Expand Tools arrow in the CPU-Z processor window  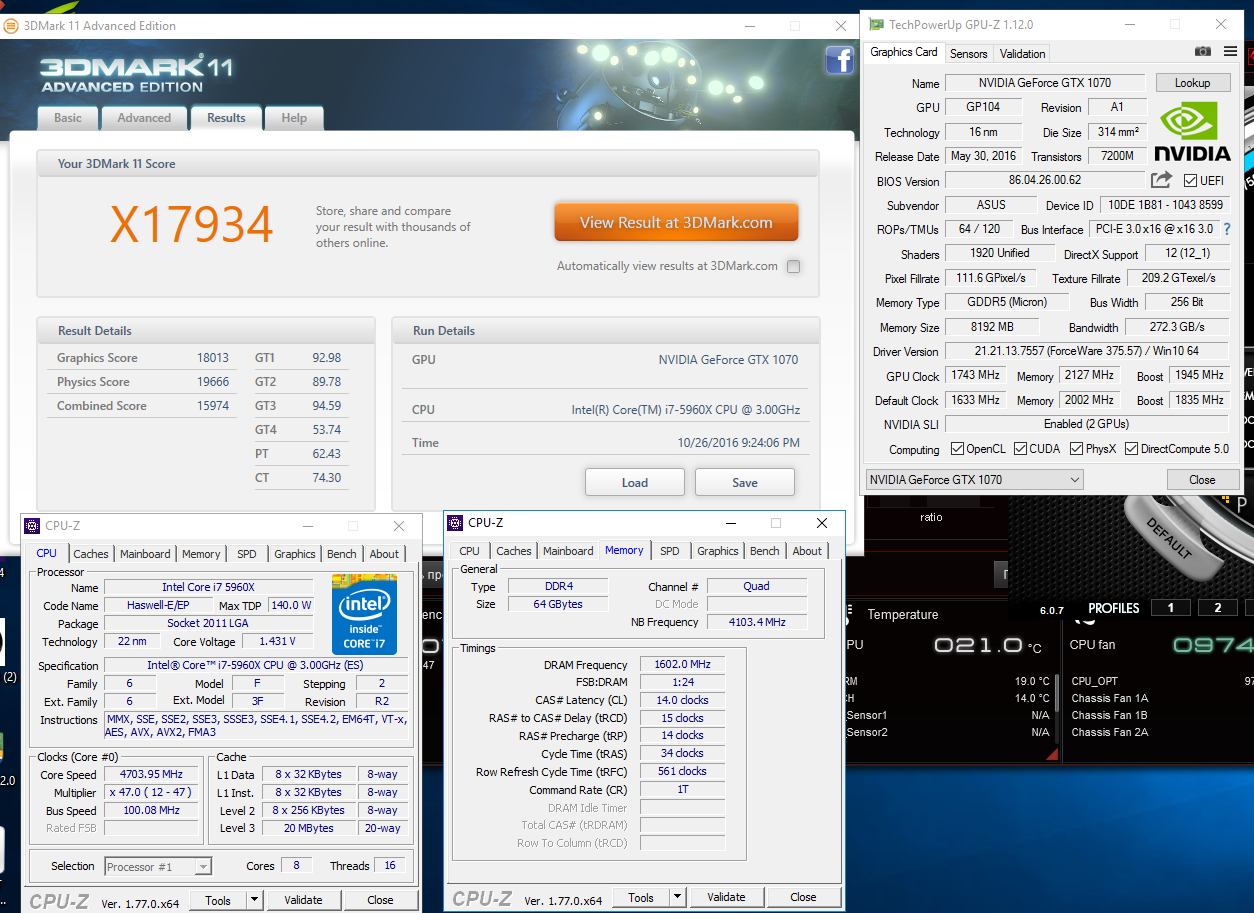pos(255,900)
